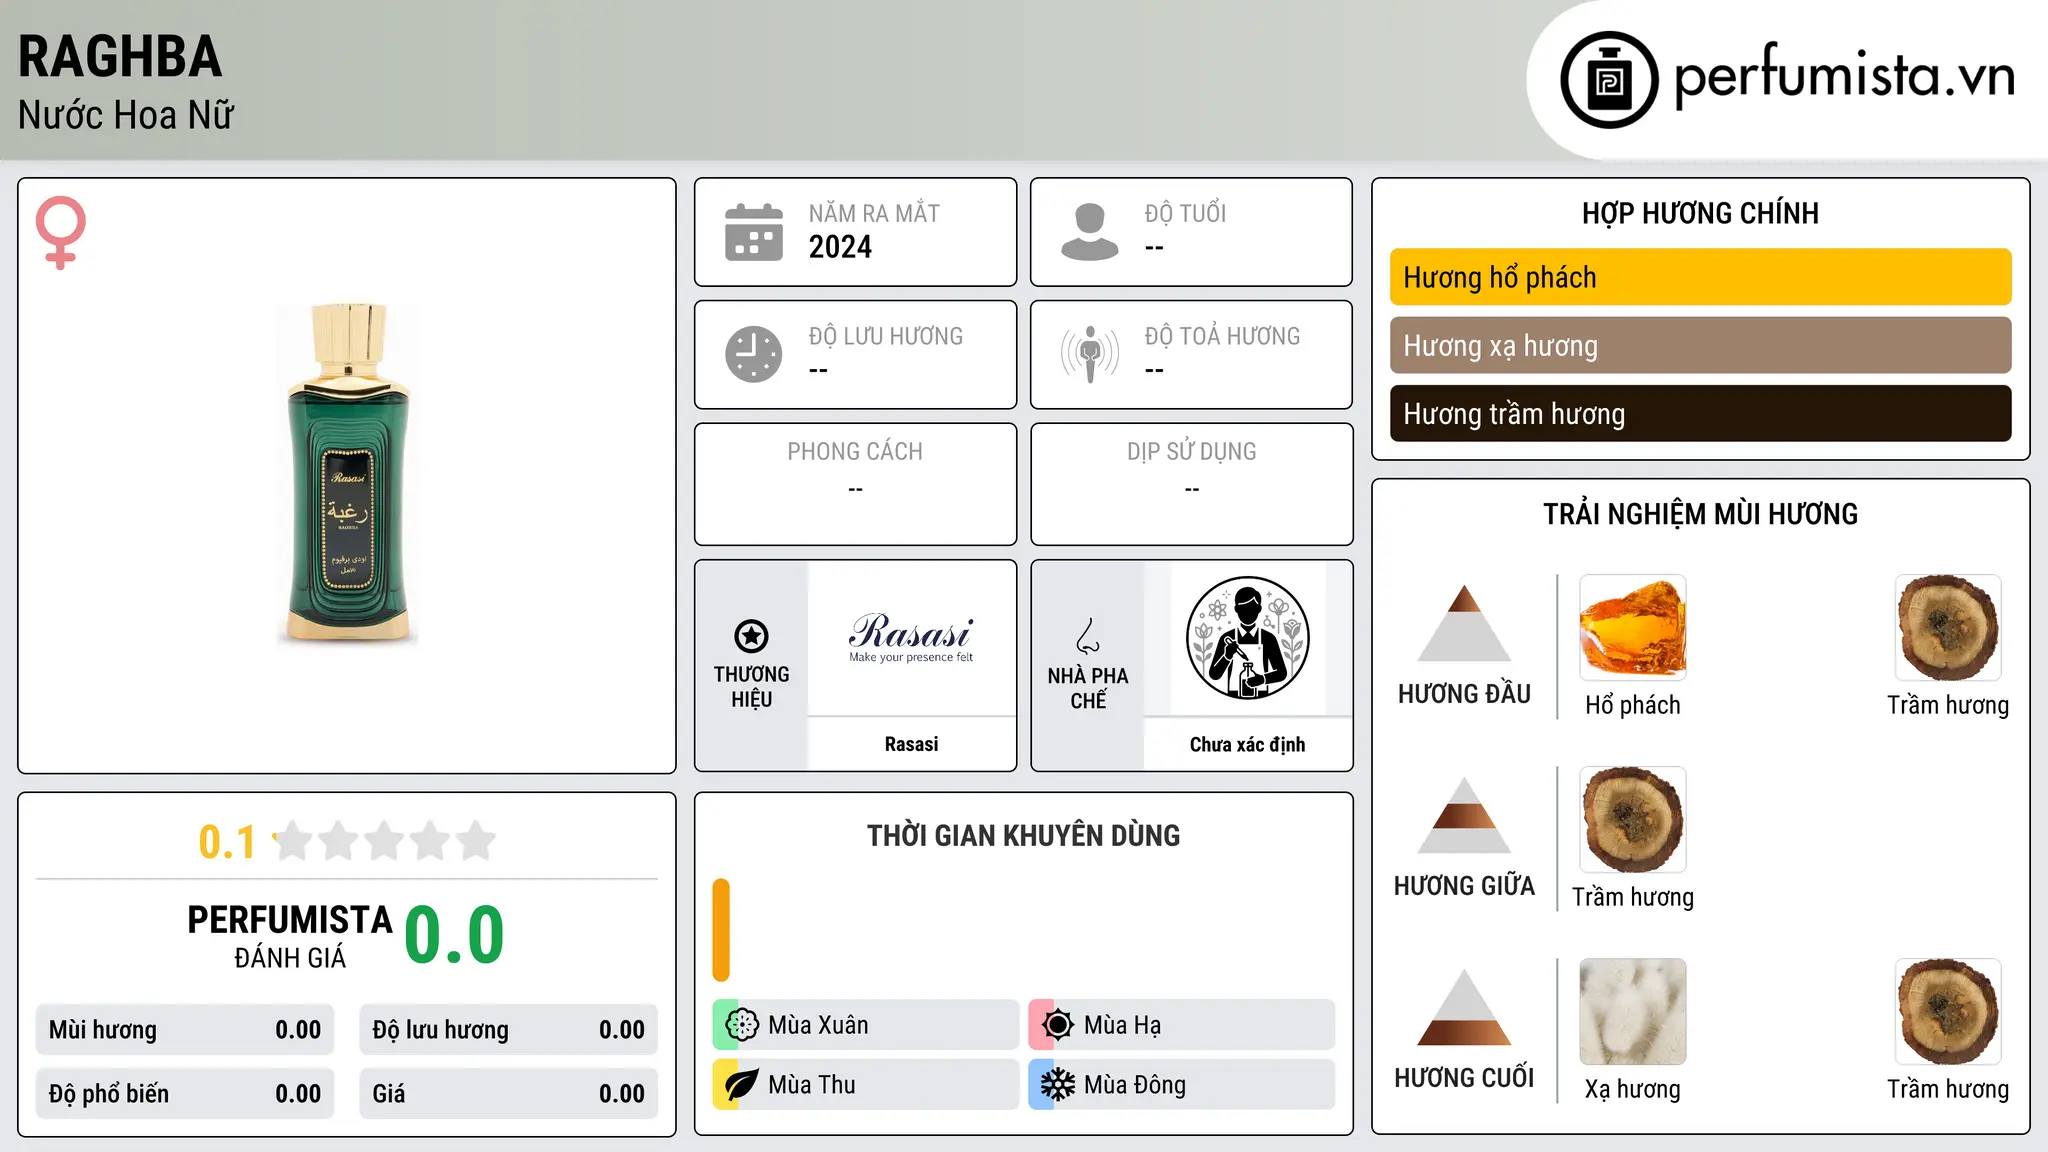Click the Mùi hương 0.00 score row
The width and height of the screenshot is (2048, 1152).
[185, 1029]
